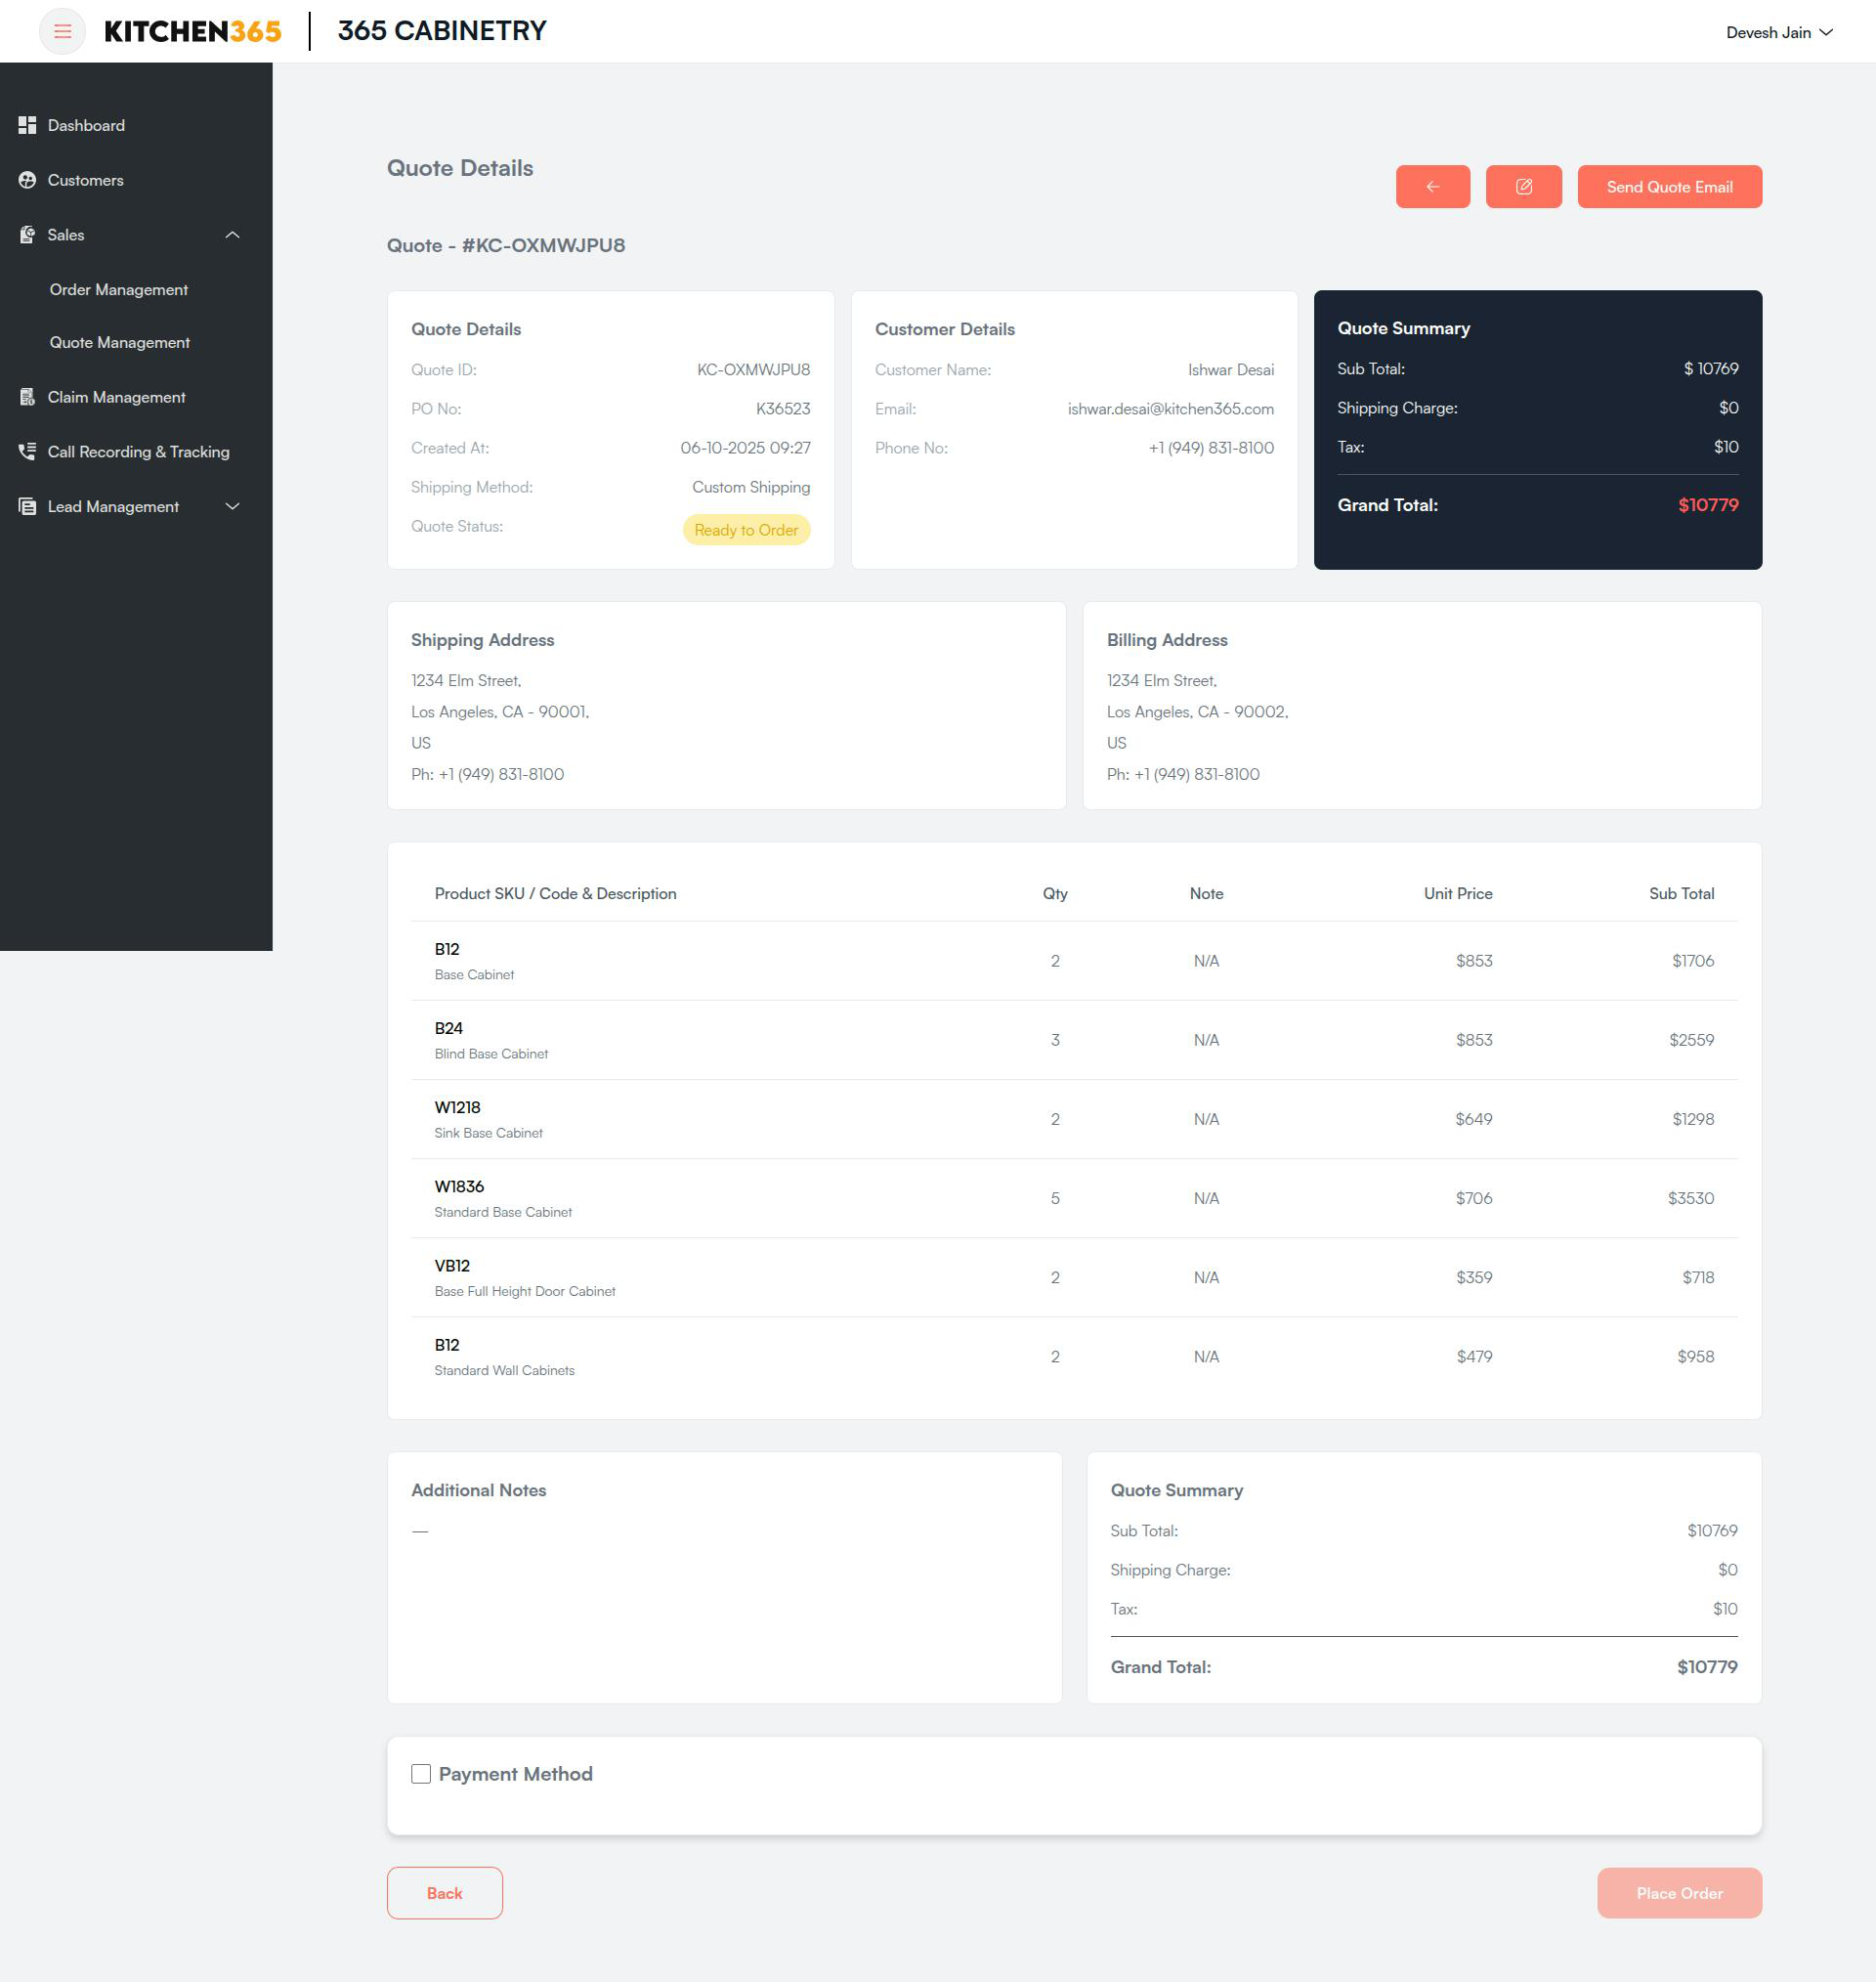Viewport: 1876px width, 1982px height.
Task: Click the red $10779 grand total
Action: 1708,505
